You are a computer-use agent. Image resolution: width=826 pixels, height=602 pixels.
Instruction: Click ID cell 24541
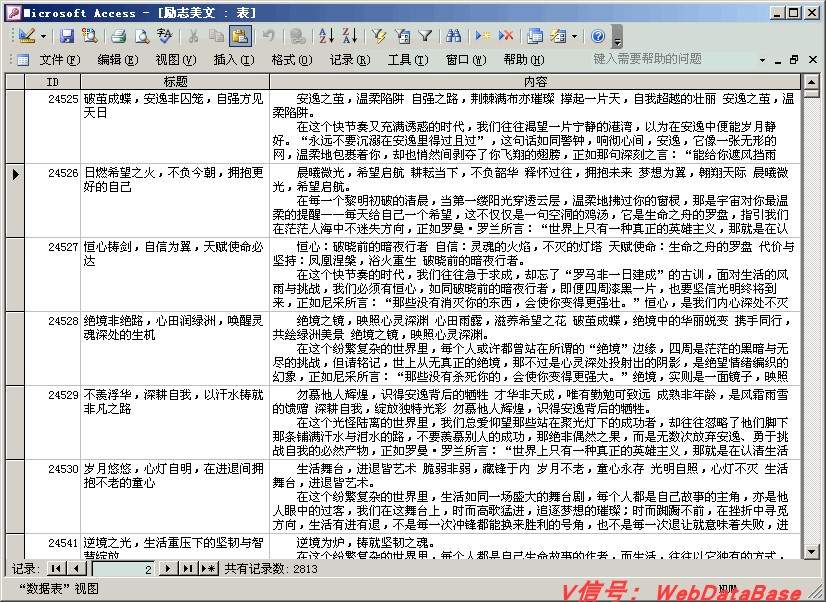(x=53, y=546)
